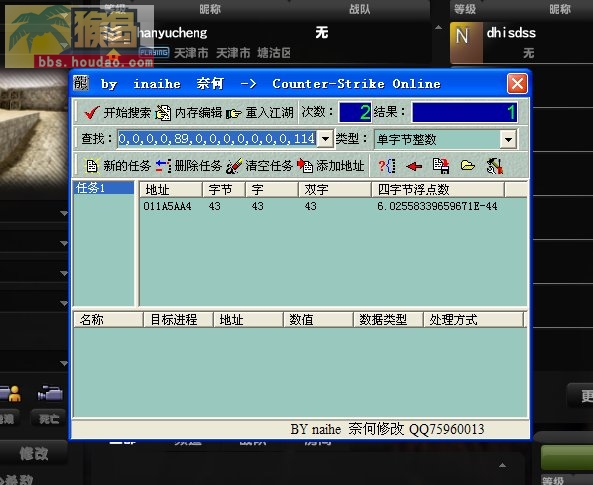Click the 添加地址 add address button
This screenshot has height=485, width=593.
coord(331,166)
